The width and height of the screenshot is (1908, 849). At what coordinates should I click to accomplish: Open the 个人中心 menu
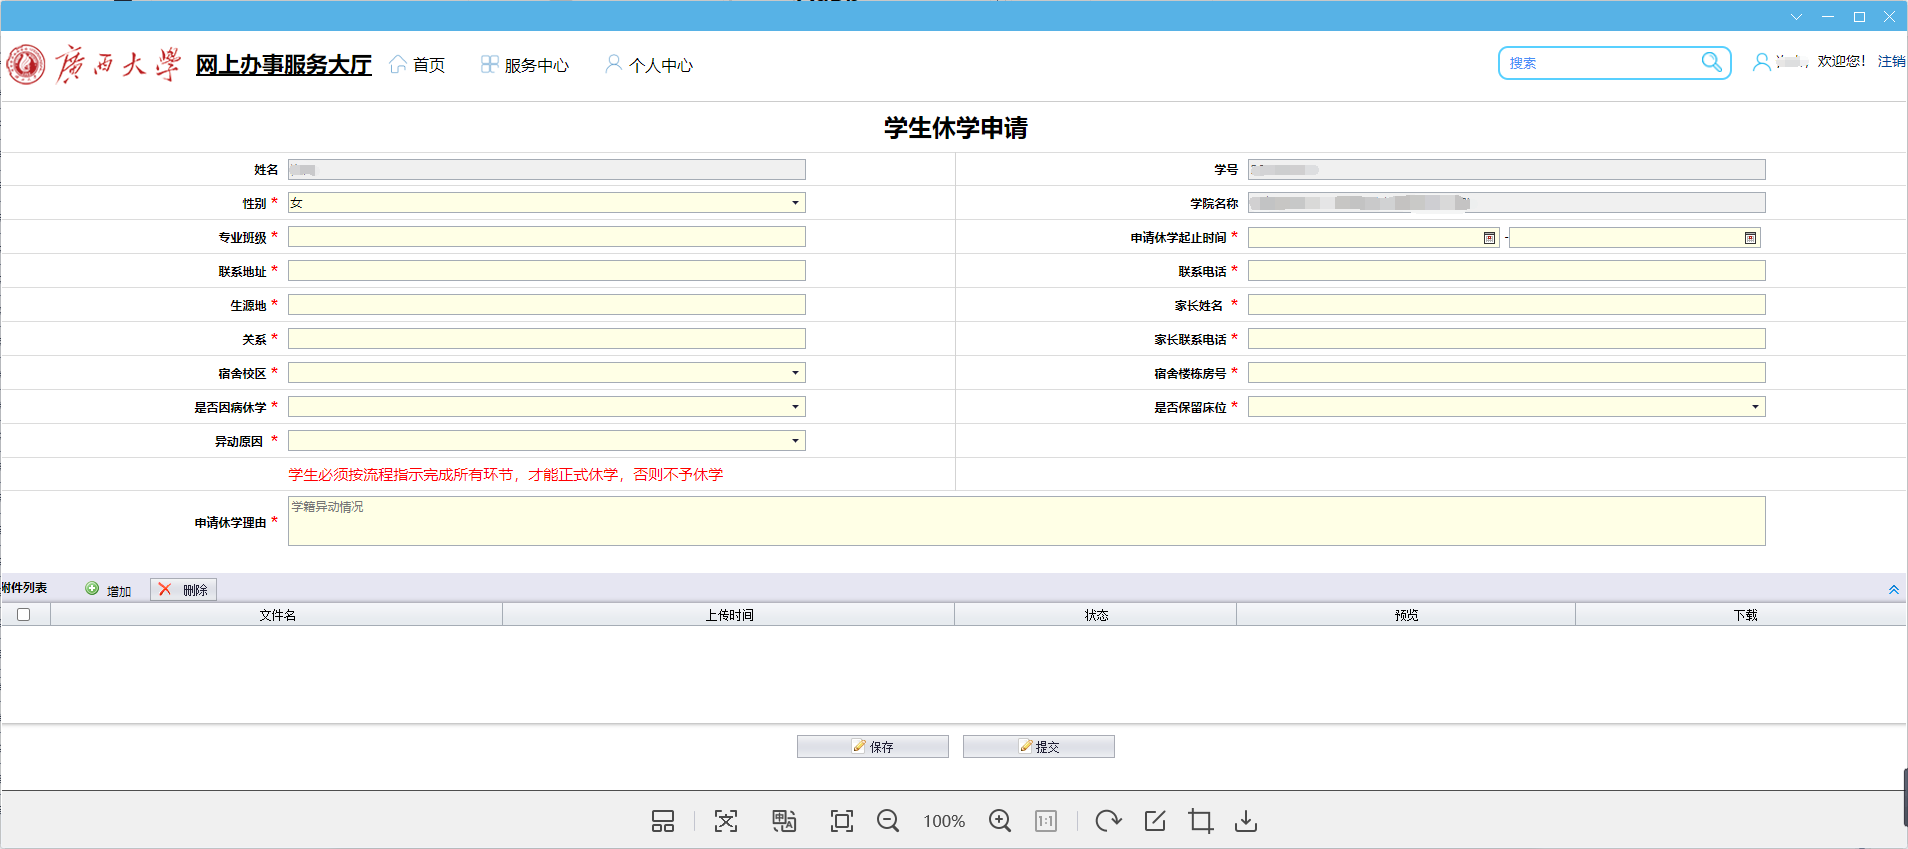click(649, 65)
